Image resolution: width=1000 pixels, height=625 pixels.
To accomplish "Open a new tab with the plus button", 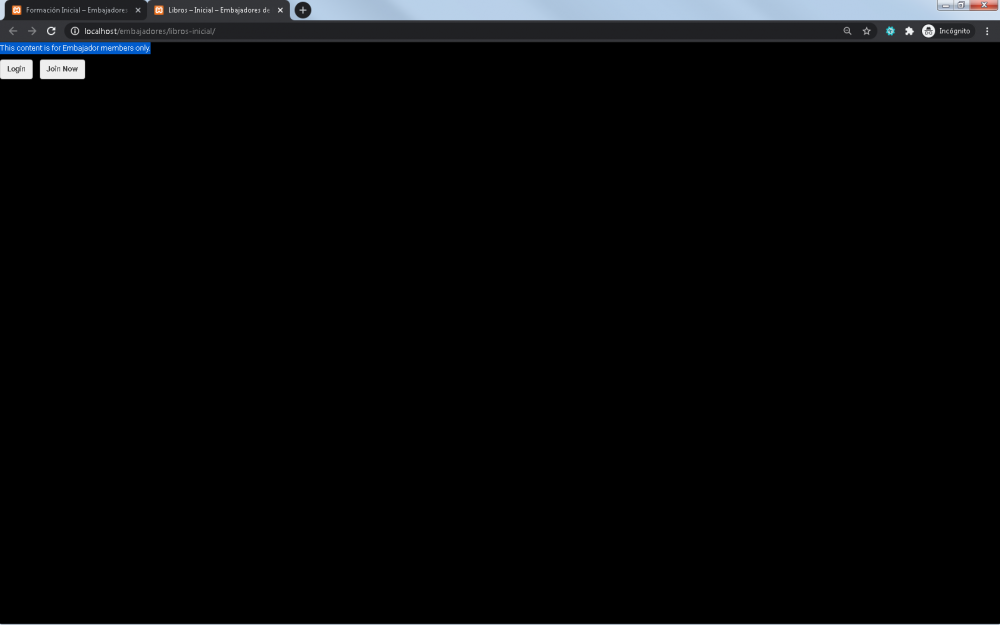I will tap(303, 10).
